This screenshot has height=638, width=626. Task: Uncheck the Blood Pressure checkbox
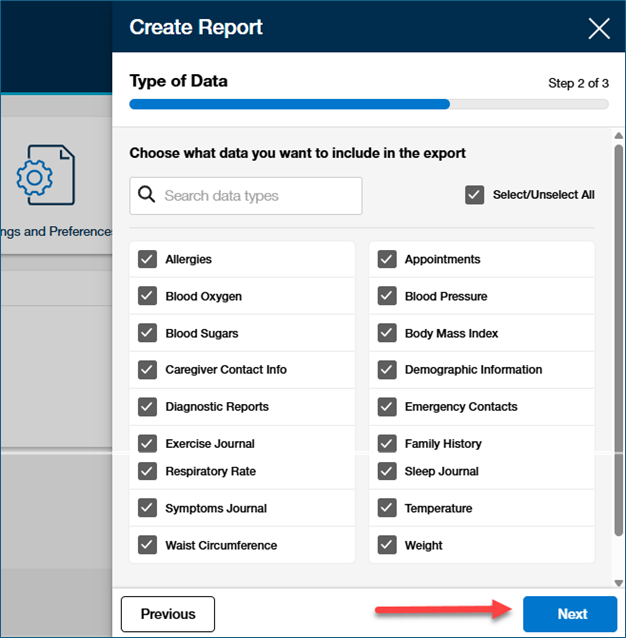387,296
